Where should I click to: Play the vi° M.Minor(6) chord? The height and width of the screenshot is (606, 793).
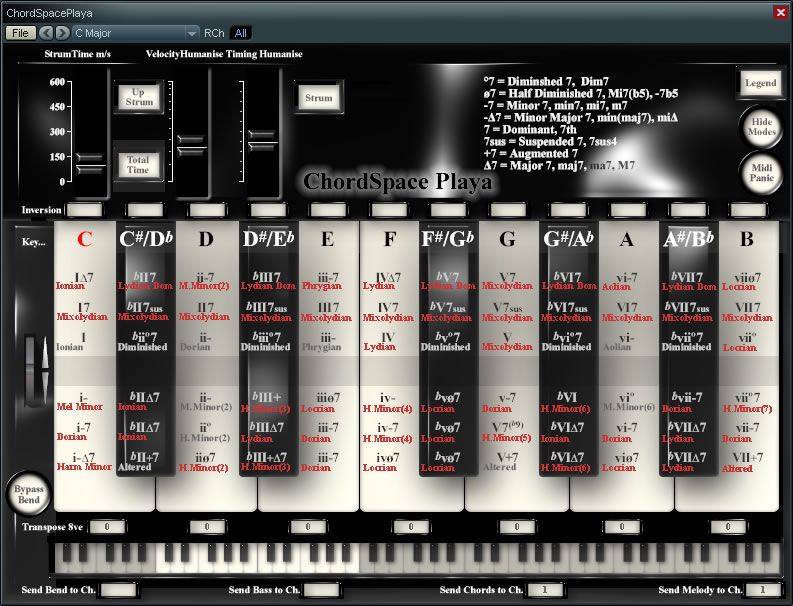(629, 402)
